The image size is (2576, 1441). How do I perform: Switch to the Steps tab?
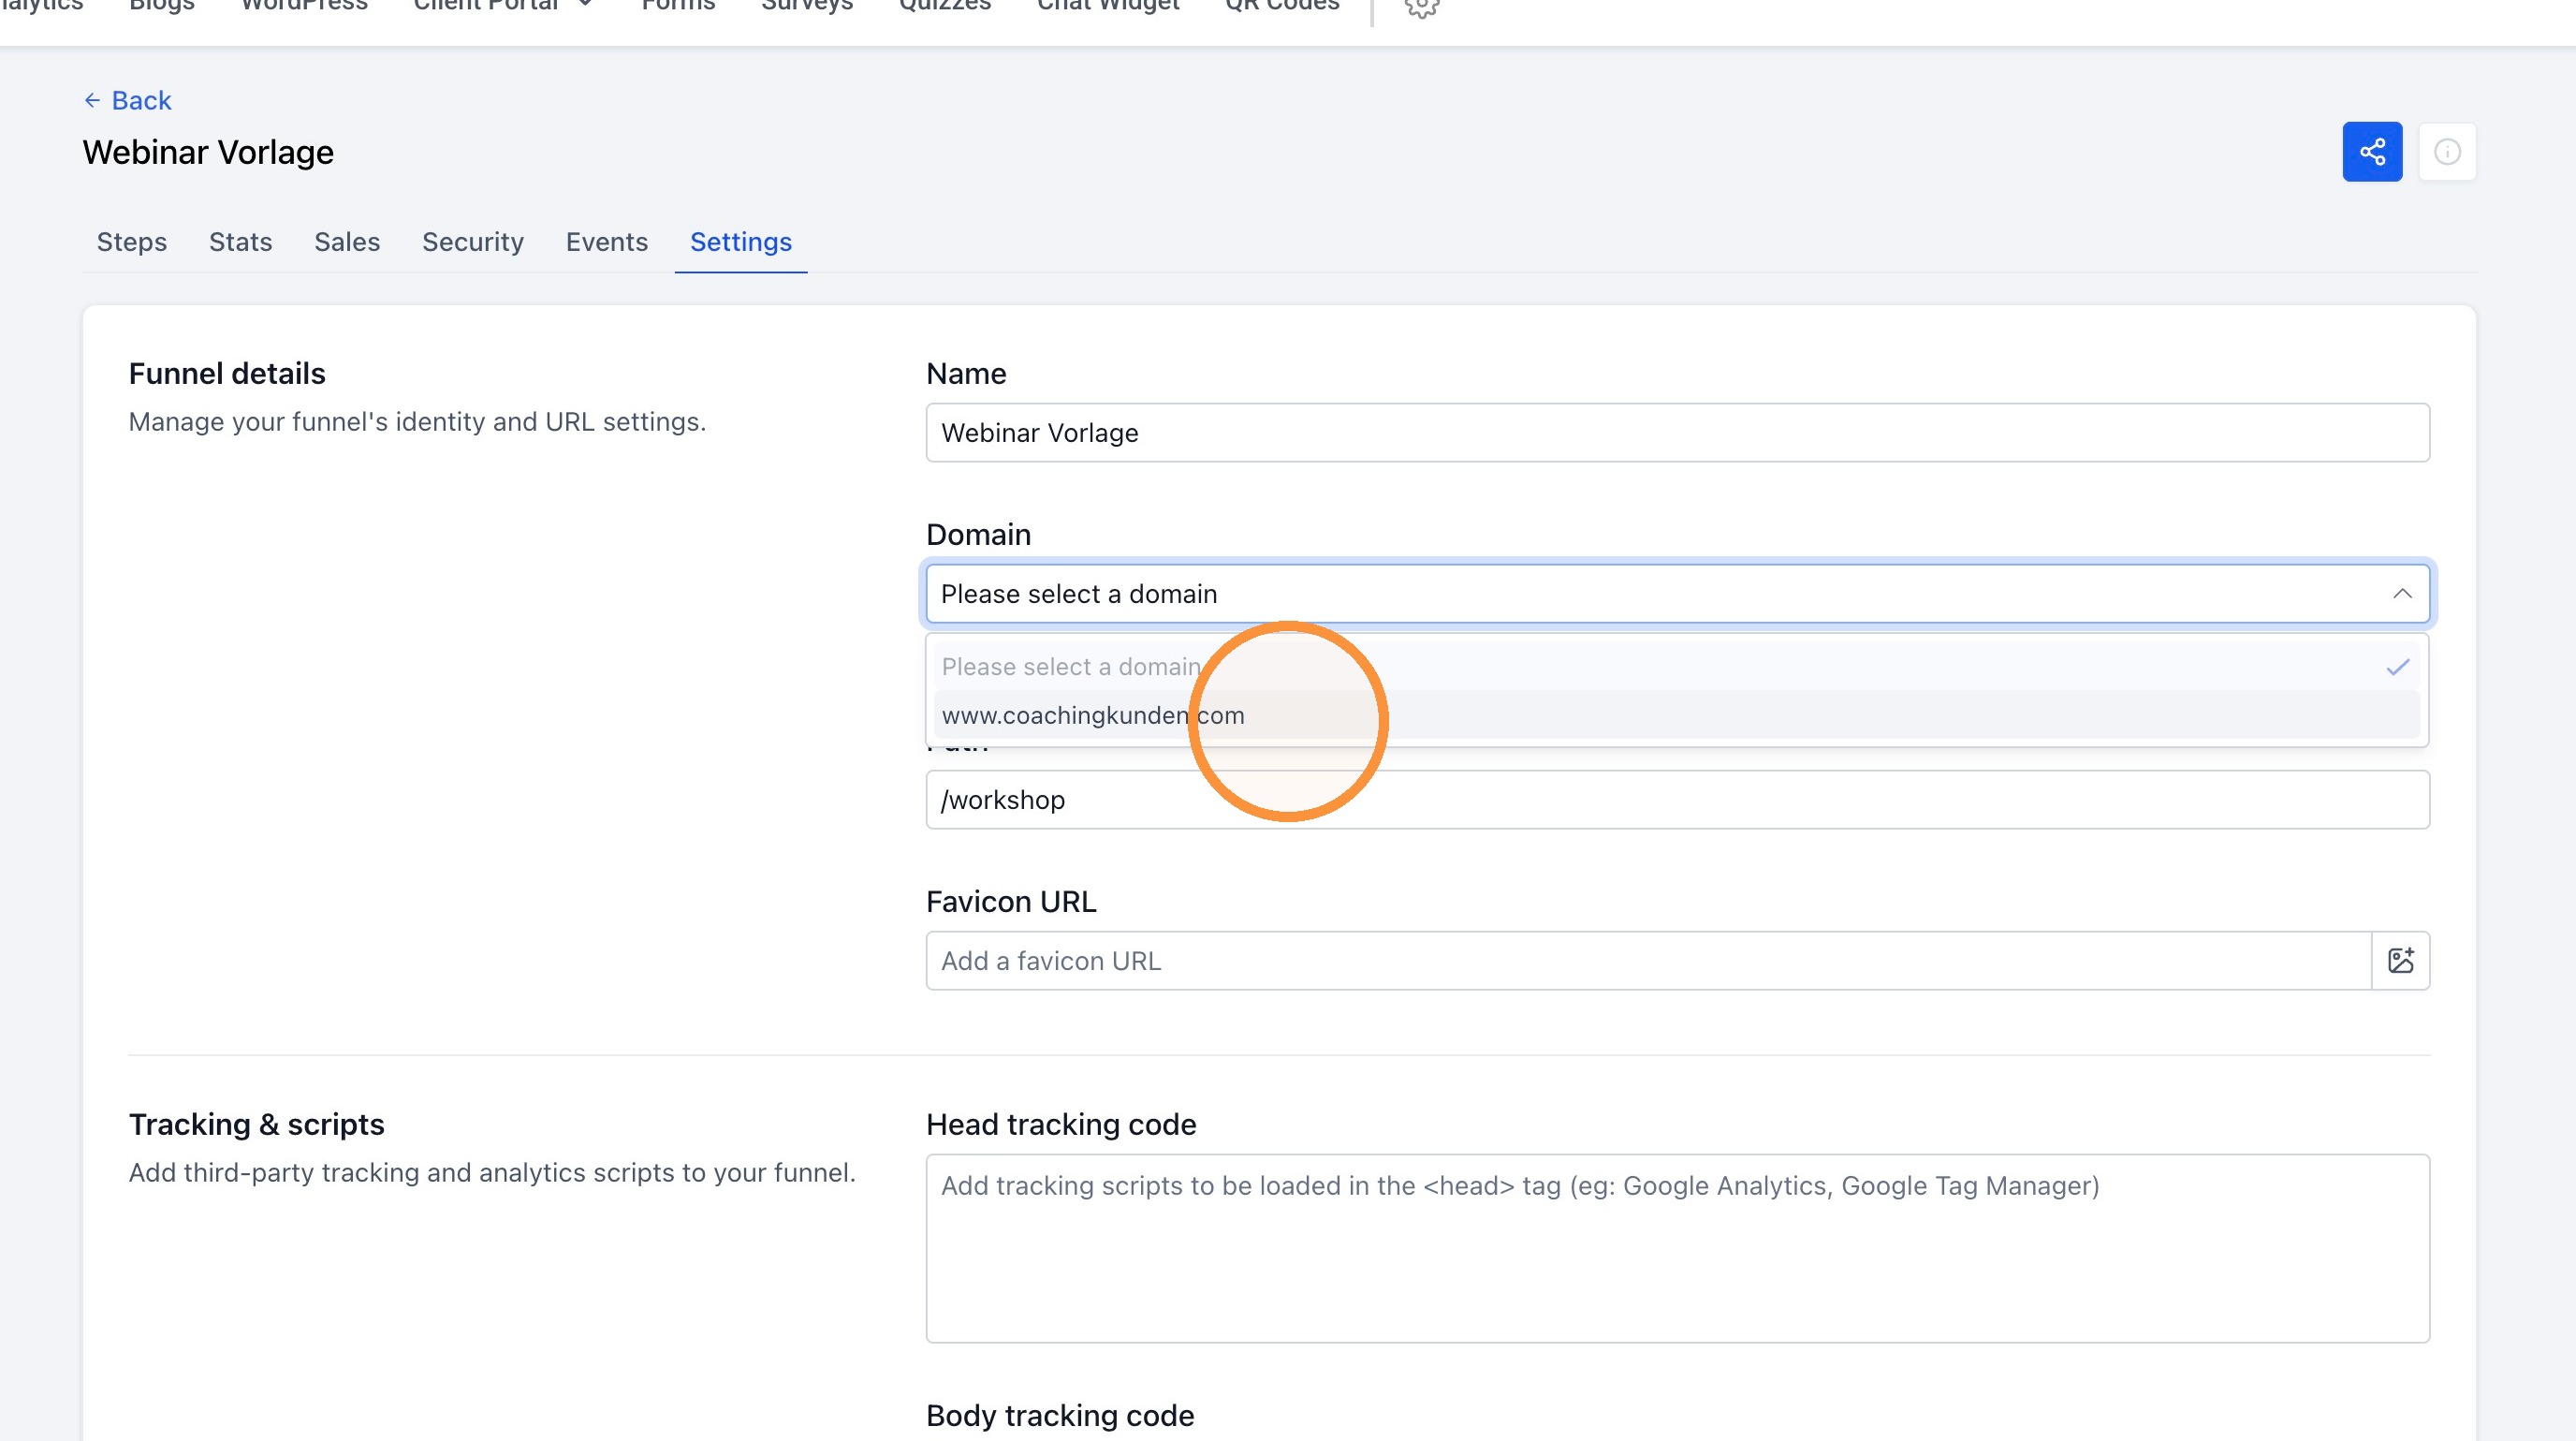pyautogui.click(x=131, y=242)
